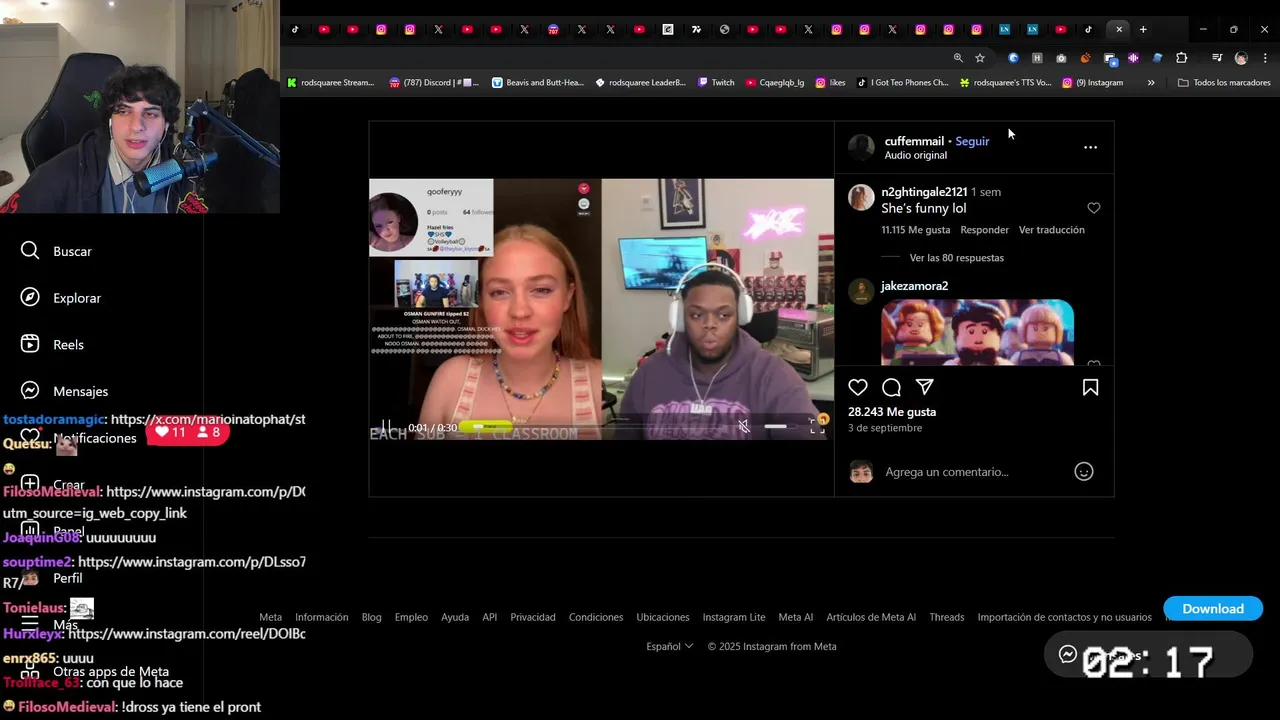Open the Beavis and Butt-Head bookmark

(537, 83)
